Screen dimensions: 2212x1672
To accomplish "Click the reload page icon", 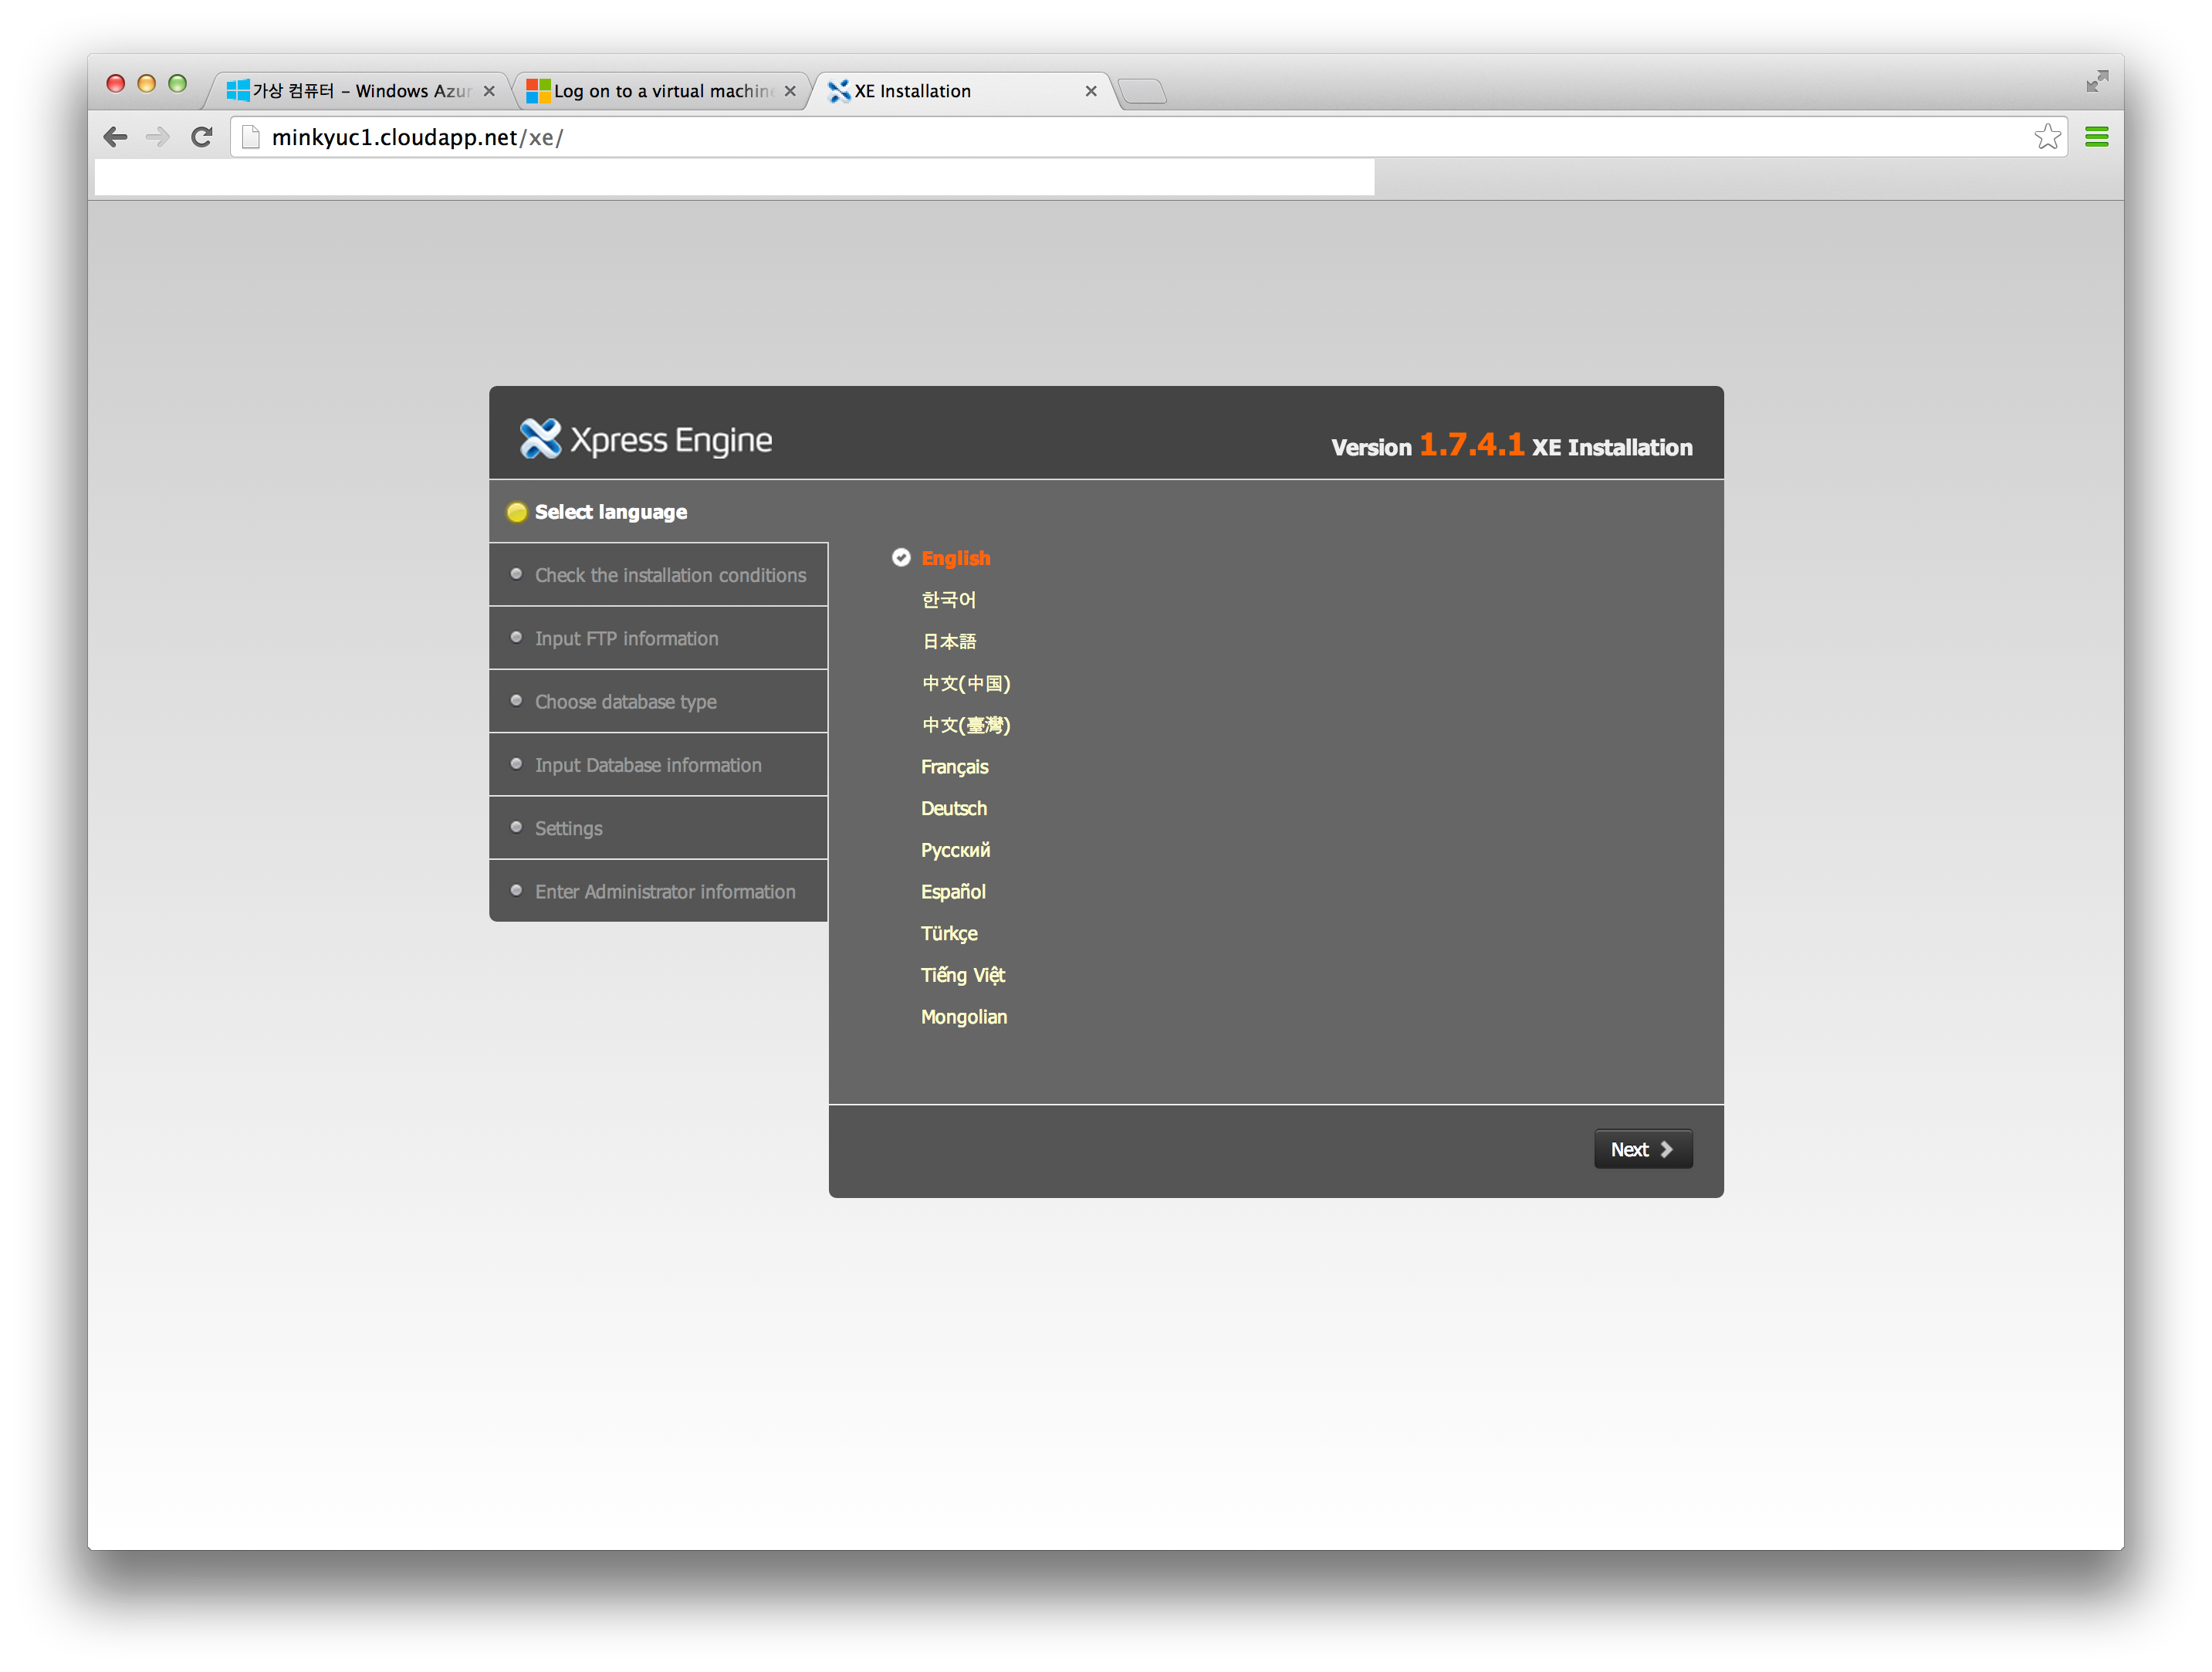I will pos(202,137).
